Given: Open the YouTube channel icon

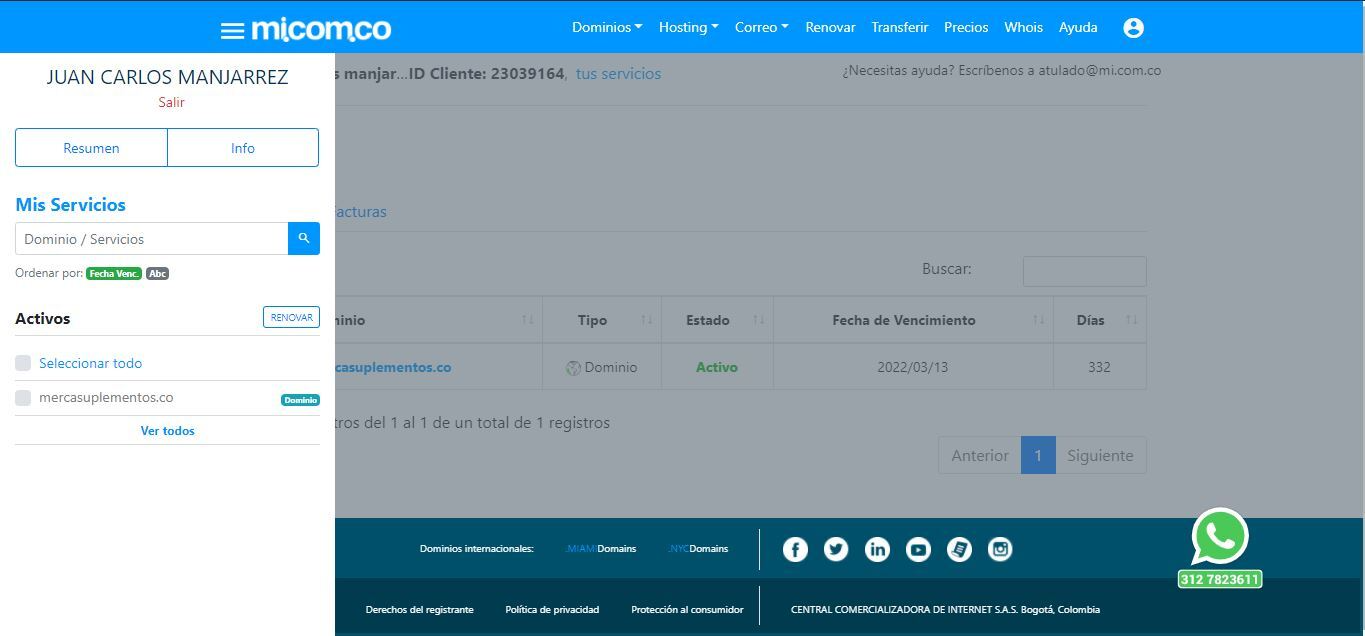Looking at the screenshot, I should (x=918, y=549).
